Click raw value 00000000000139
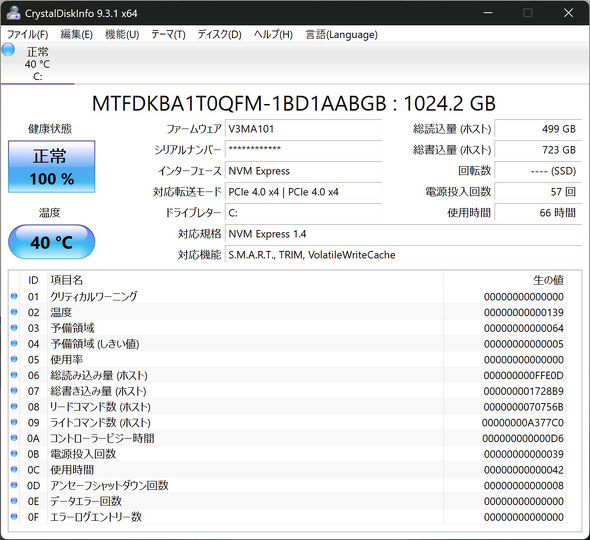590x540 pixels. click(523, 312)
